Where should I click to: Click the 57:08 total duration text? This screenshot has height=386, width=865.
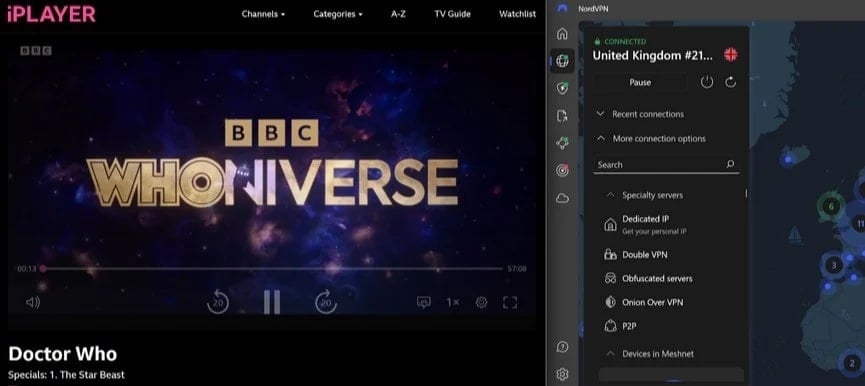pos(517,269)
